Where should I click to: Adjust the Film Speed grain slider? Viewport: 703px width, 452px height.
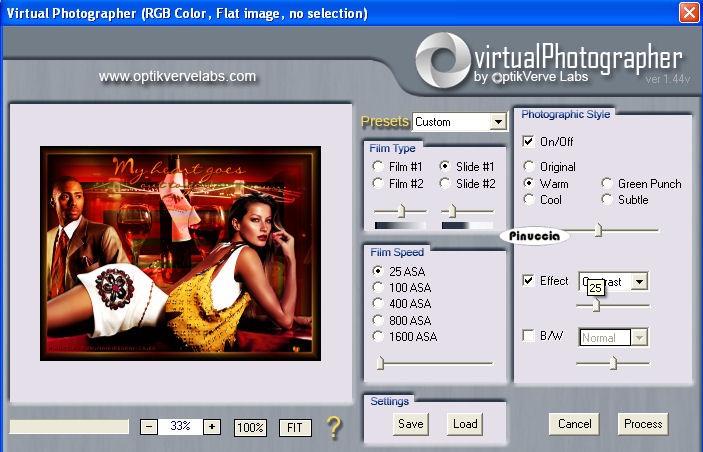point(380,363)
